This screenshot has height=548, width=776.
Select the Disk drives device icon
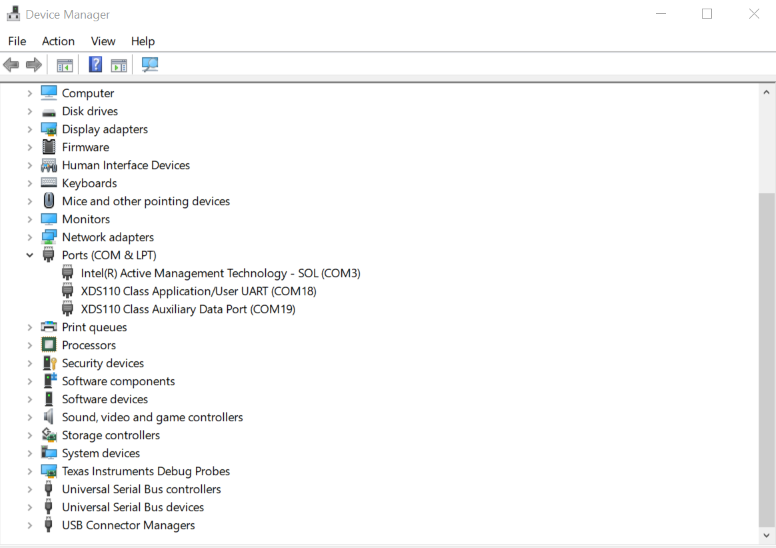[x=49, y=111]
